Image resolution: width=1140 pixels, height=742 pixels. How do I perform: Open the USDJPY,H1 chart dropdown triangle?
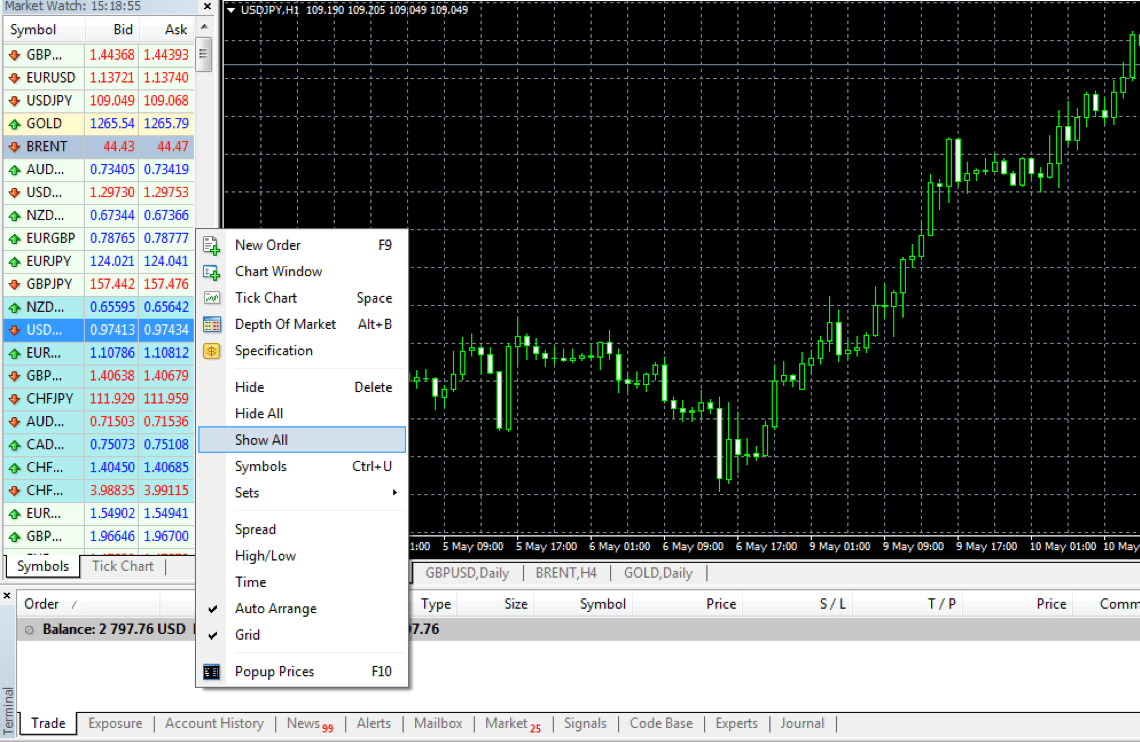[231, 10]
